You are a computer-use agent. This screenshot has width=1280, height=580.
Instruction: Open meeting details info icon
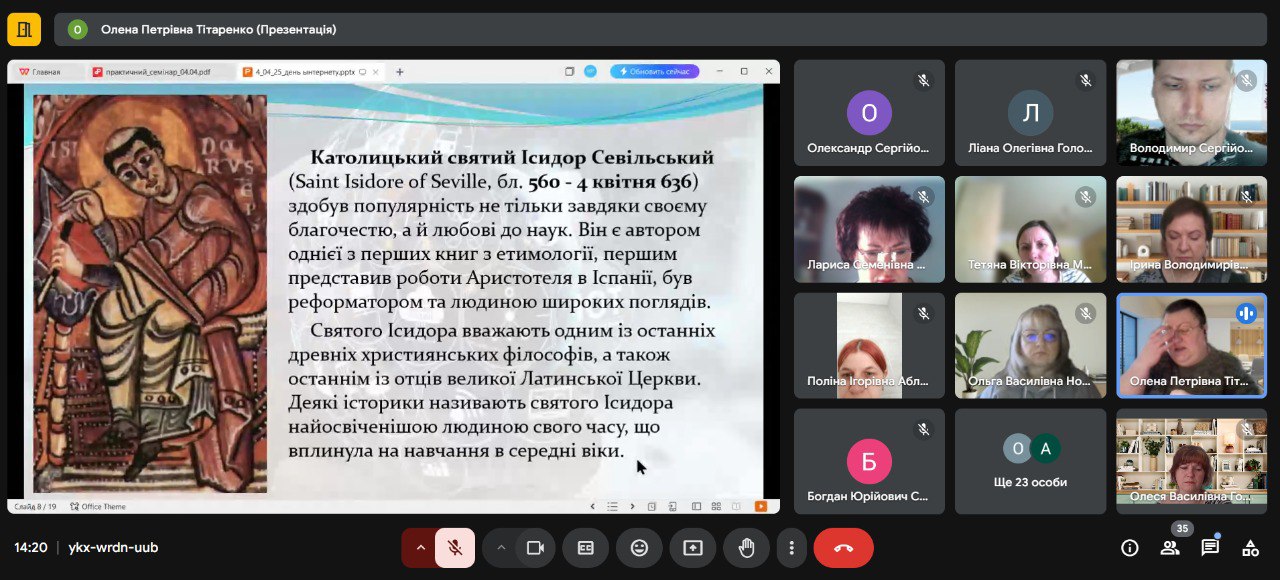pos(1130,548)
